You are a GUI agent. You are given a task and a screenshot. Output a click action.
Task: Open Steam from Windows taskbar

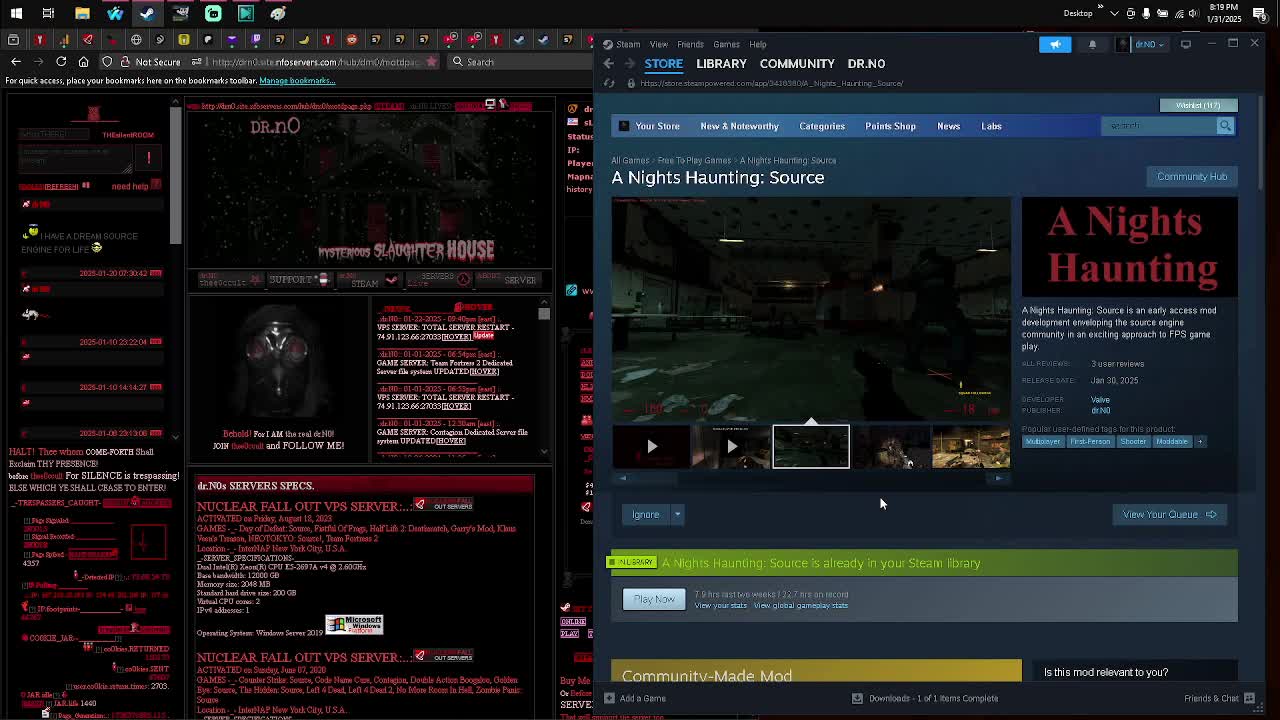tap(147, 13)
